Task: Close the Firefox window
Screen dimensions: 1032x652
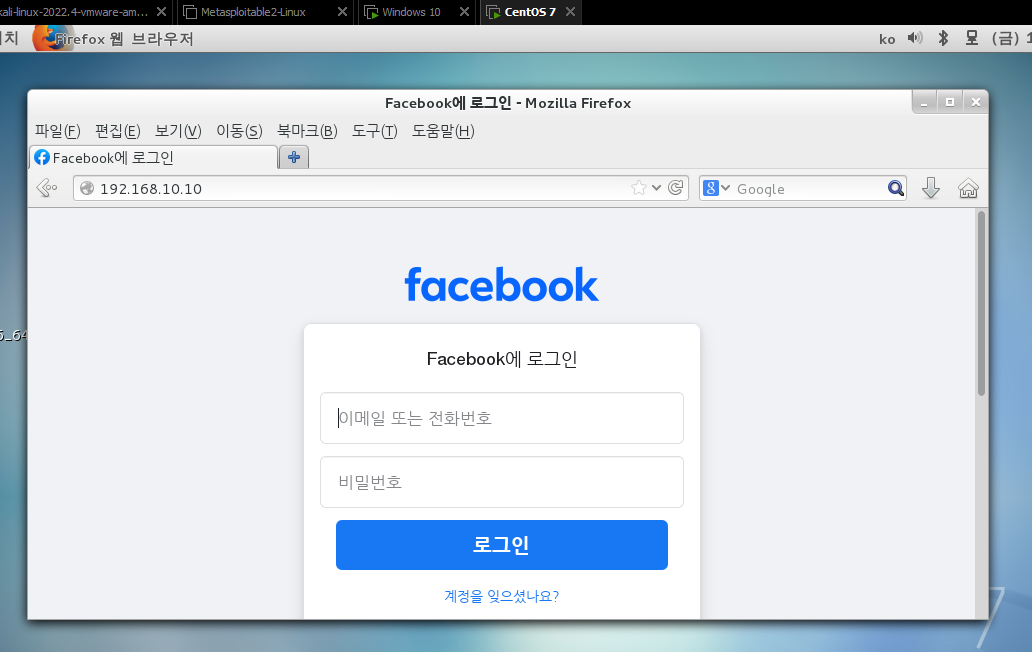Action: [975, 103]
